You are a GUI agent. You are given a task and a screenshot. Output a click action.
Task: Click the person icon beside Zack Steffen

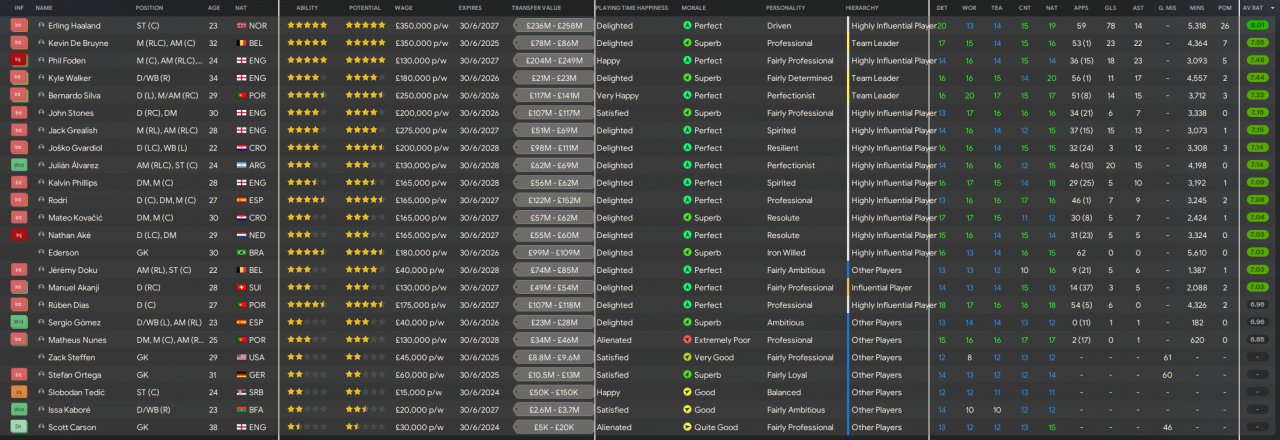tap(41, 357)
